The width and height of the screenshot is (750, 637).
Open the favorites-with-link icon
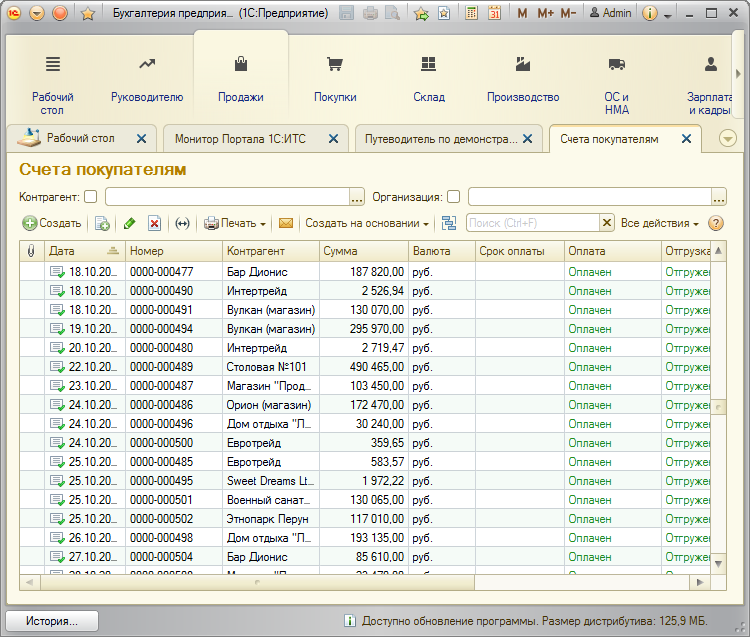coord(444,13)
